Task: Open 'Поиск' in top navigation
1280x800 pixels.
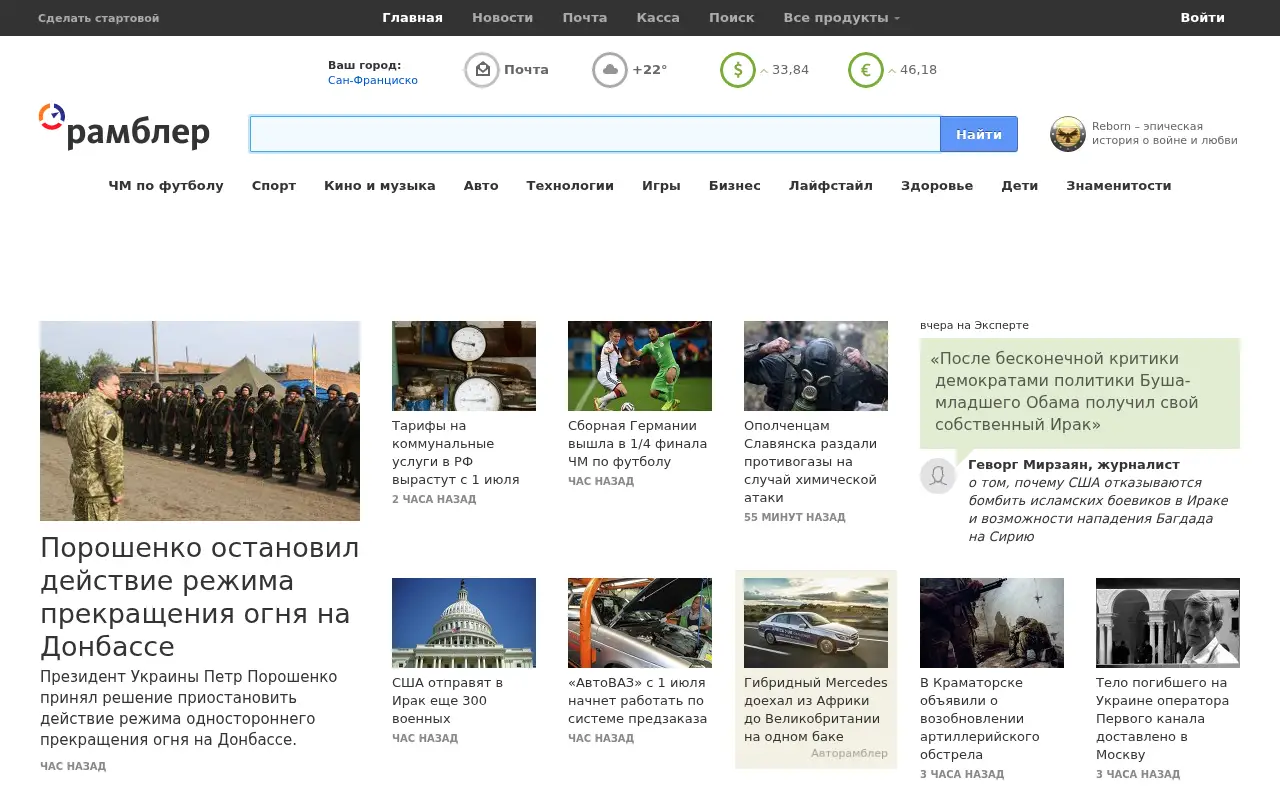Action: coord(732,18)
